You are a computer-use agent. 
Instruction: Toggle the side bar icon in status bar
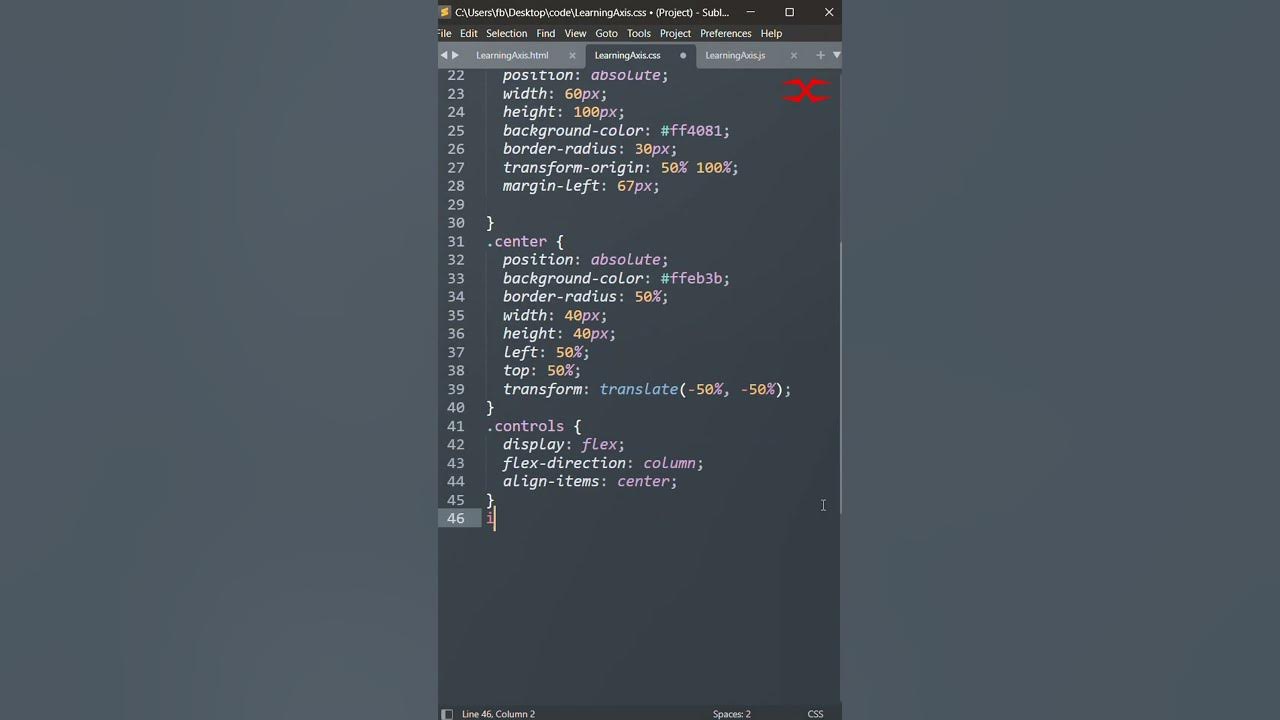pyautogui.click(x=447, y=714)
